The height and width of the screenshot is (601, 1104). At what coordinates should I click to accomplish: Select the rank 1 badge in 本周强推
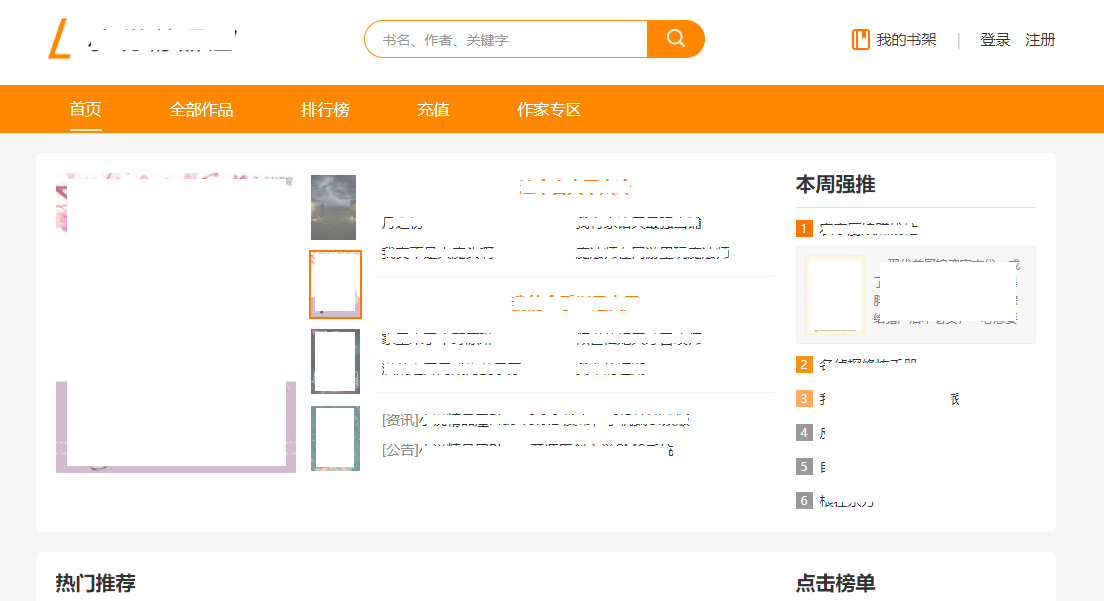tap(804, 229)
